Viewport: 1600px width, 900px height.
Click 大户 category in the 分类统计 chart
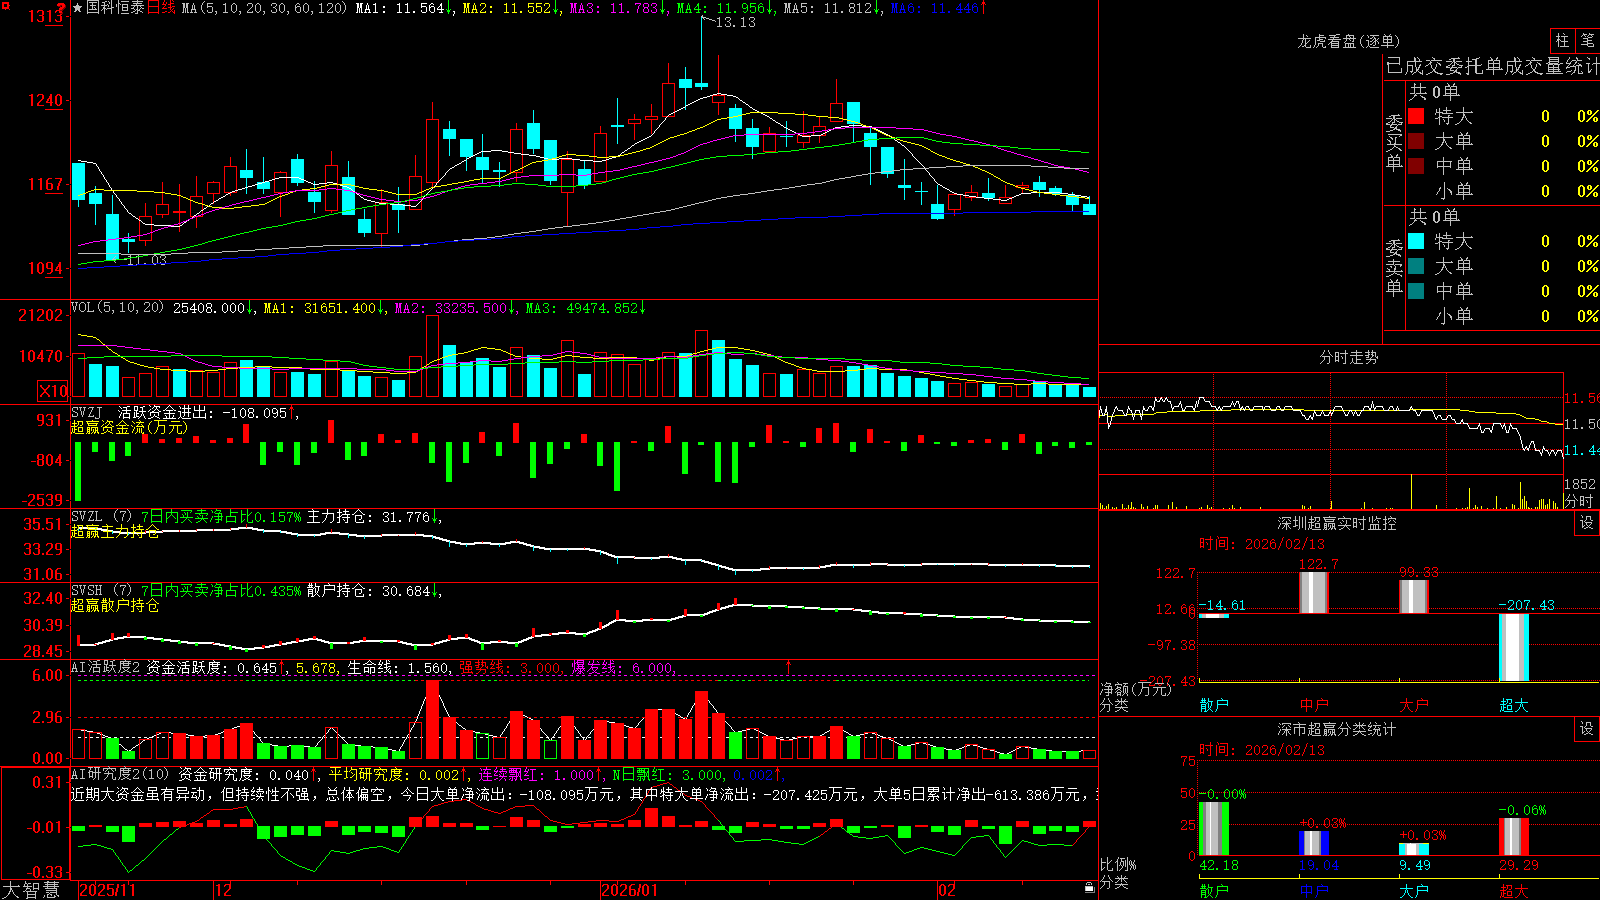[1414, 891]
